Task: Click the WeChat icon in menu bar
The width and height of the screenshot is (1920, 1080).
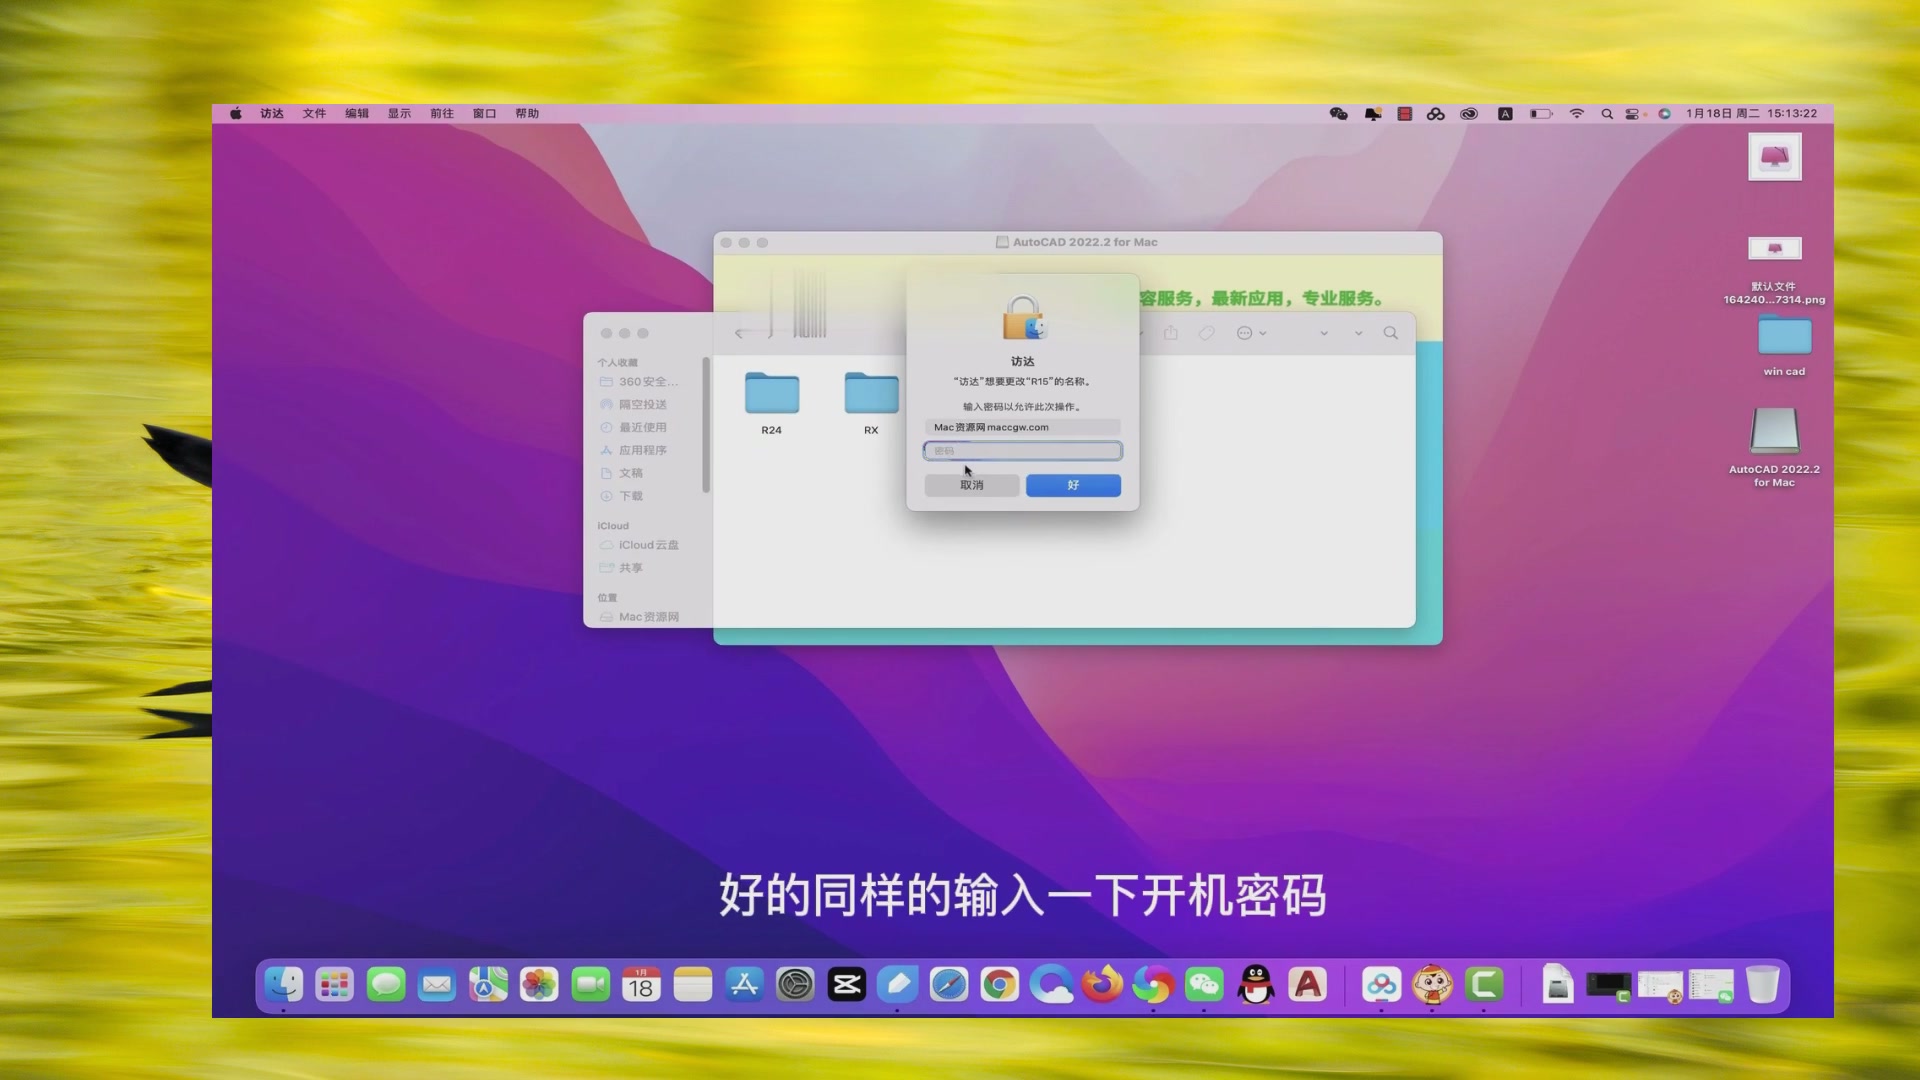Action: click(1339, 114)
